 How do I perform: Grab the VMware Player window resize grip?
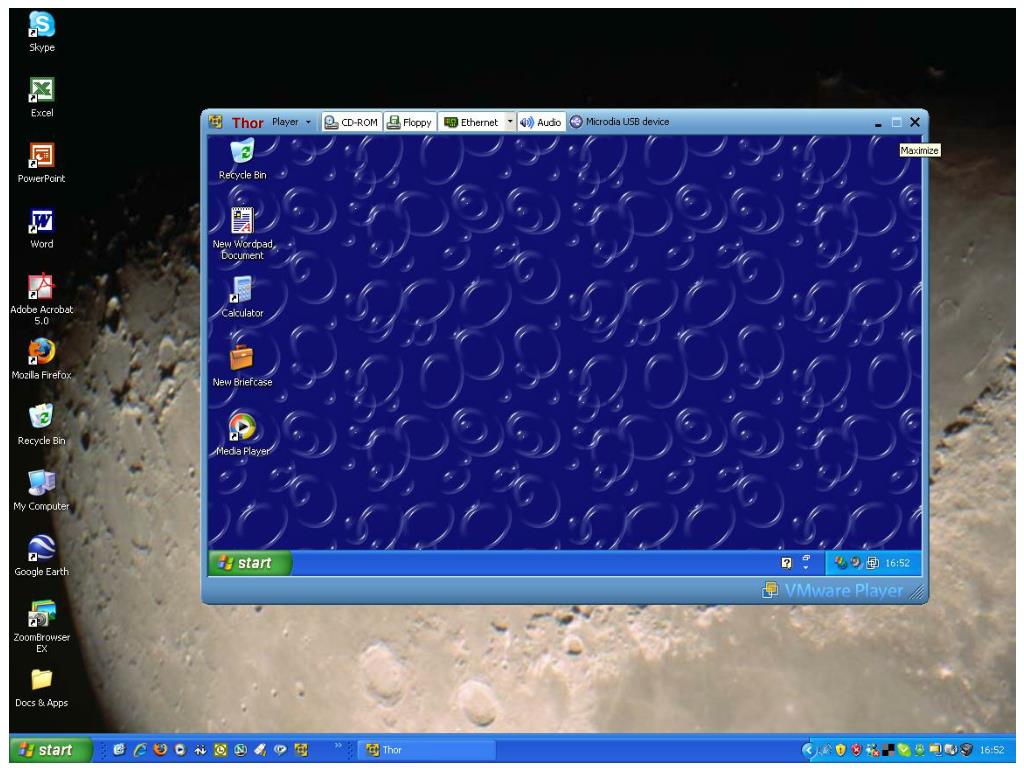[x=917, y=592]
